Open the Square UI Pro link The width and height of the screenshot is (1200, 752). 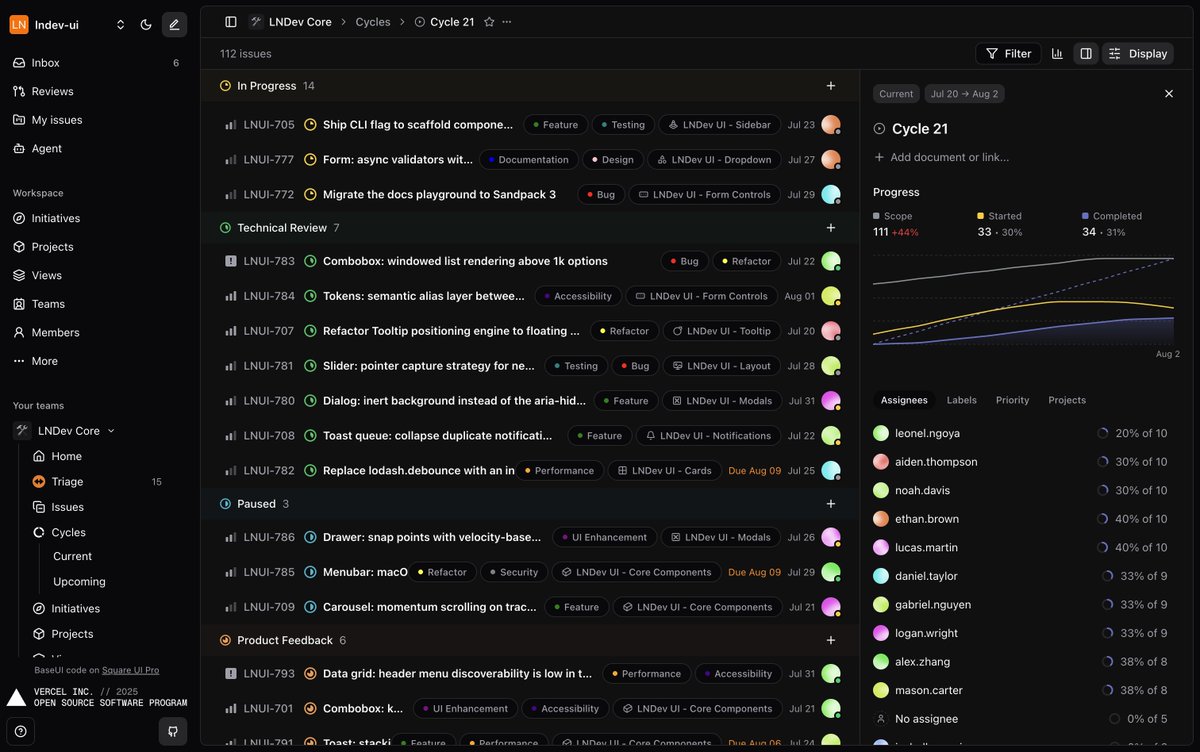point(130,670)
